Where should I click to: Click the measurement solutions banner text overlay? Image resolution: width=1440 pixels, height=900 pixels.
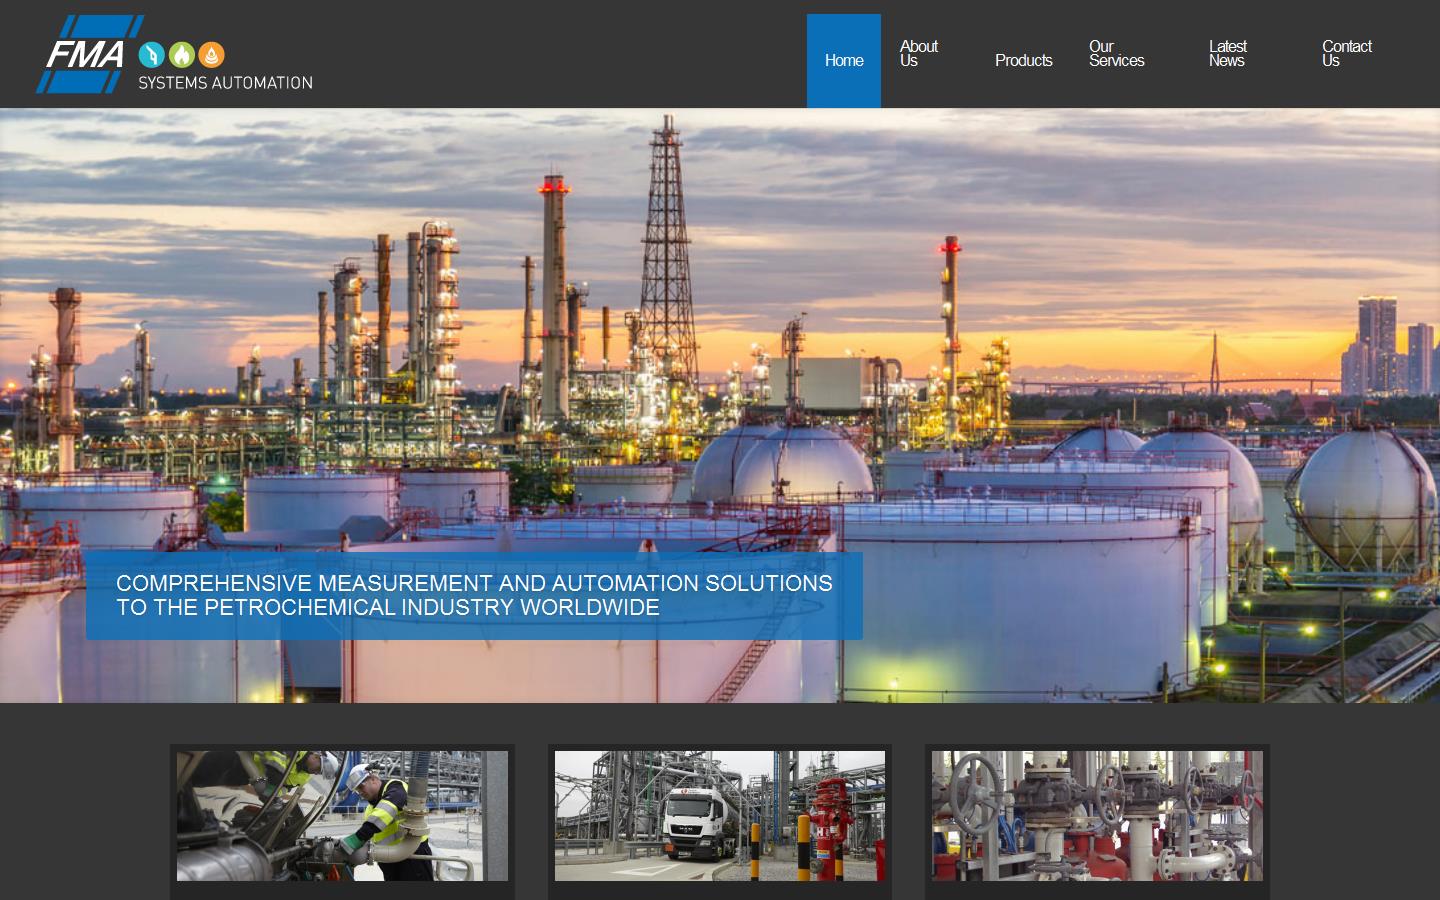click(475, 594)
